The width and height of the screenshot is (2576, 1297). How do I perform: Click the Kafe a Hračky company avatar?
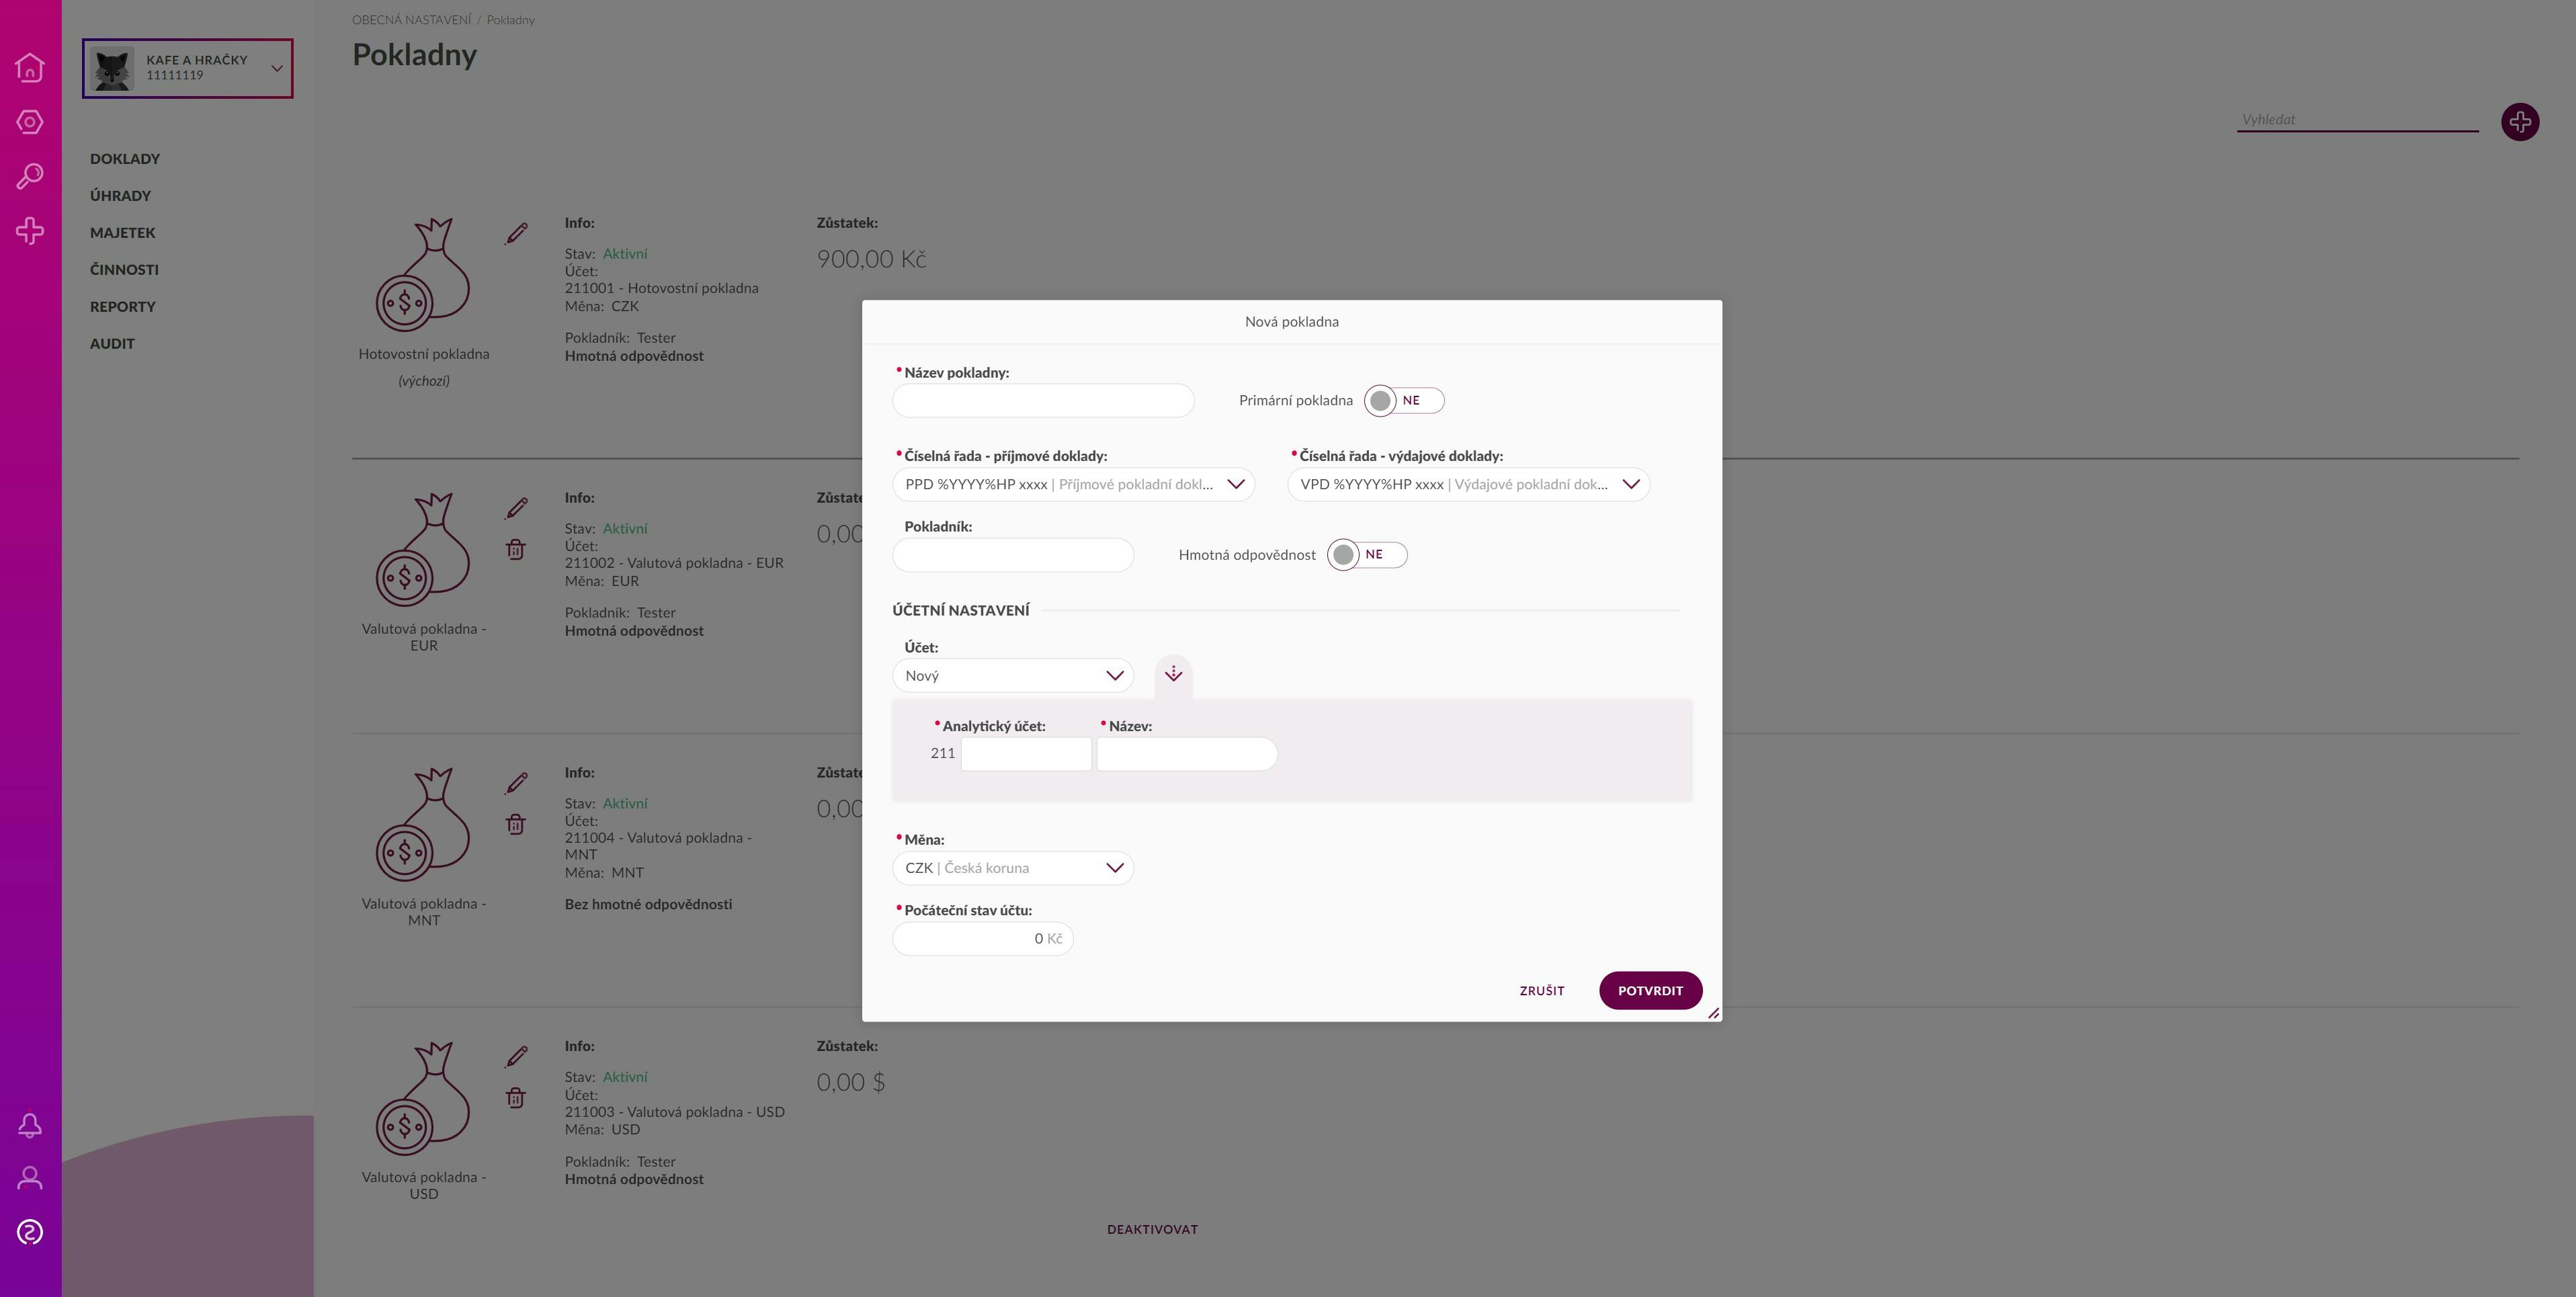[112, 68]
